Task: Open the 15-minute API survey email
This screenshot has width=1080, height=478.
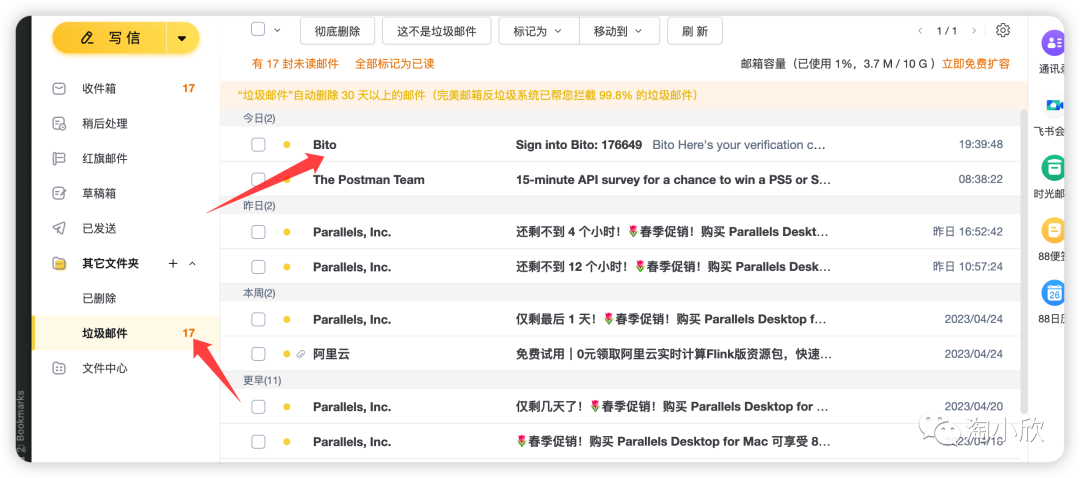Action: (x=673, y=180)
